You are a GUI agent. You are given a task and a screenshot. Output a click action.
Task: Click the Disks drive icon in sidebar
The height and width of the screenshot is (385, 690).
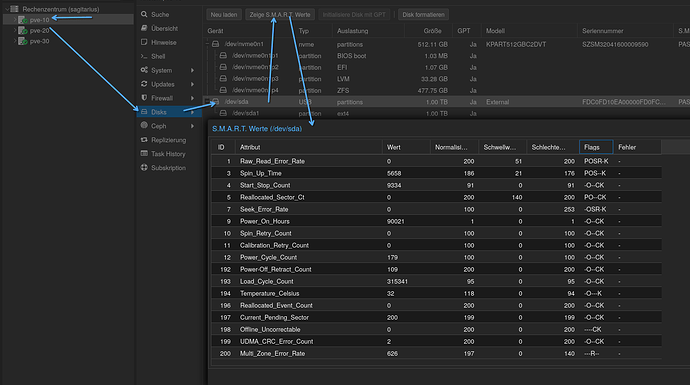144,112
